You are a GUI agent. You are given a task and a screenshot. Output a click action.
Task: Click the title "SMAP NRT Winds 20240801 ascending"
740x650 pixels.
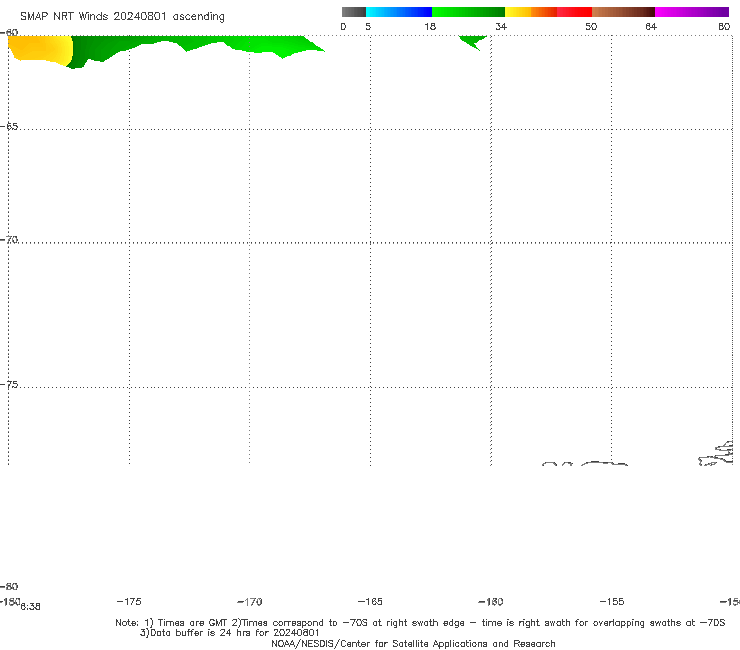122,17
